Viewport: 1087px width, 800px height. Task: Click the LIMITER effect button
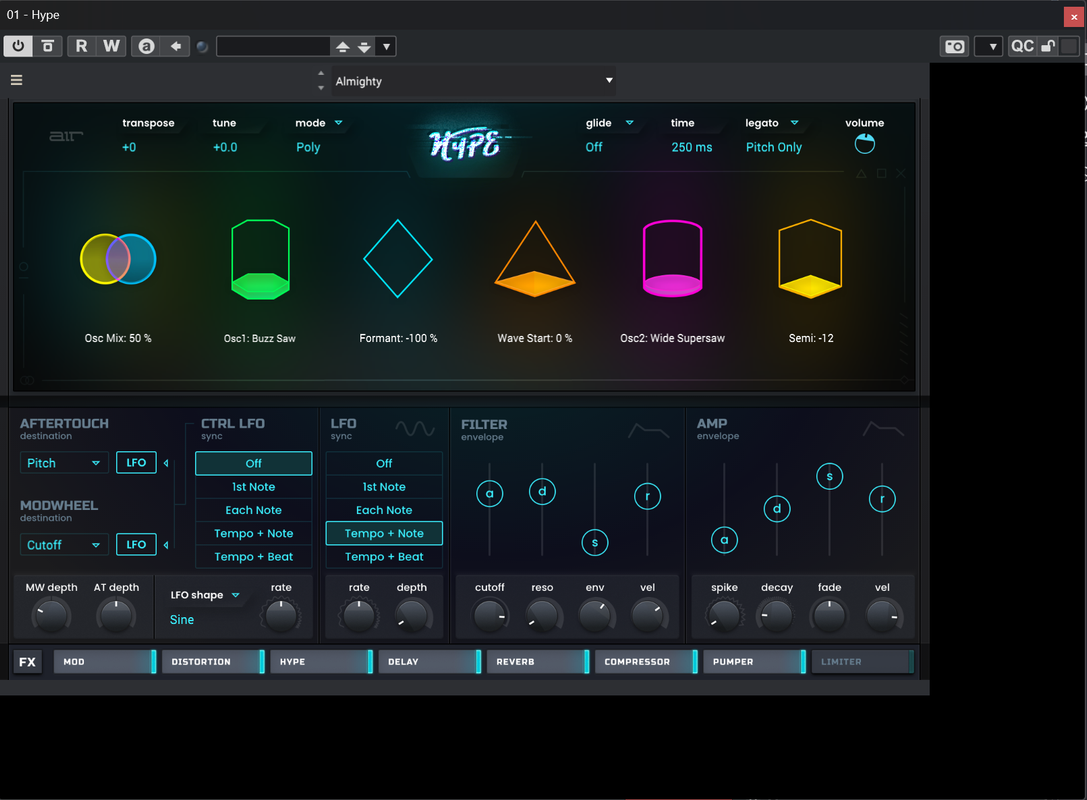point(862,662)
